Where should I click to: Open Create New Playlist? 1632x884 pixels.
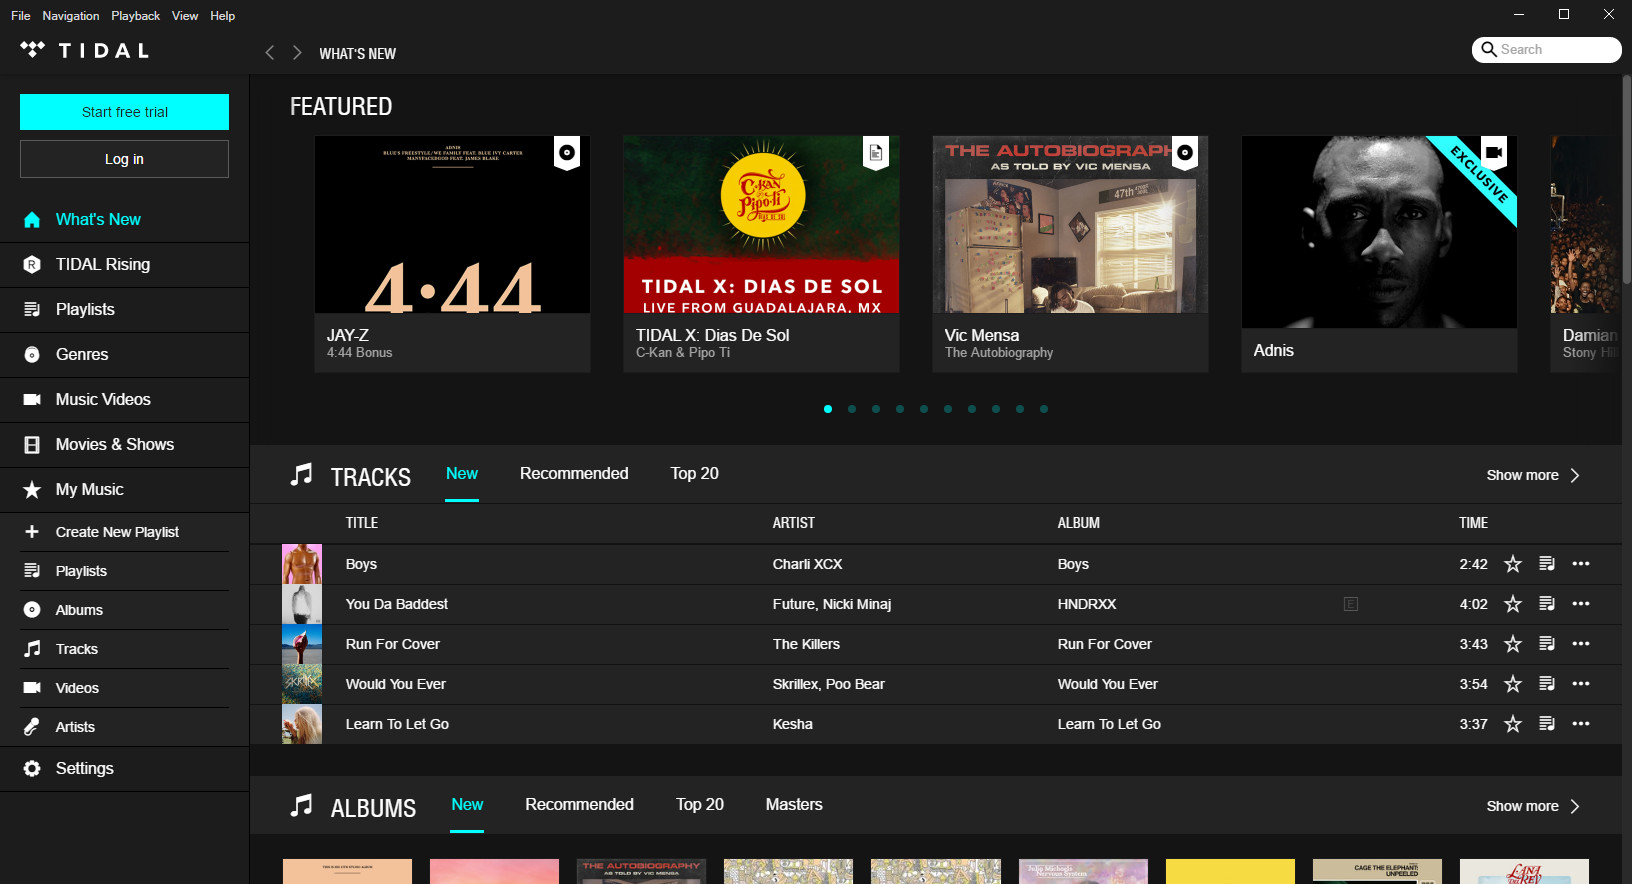pyautogui.click(x=117, y=532)
